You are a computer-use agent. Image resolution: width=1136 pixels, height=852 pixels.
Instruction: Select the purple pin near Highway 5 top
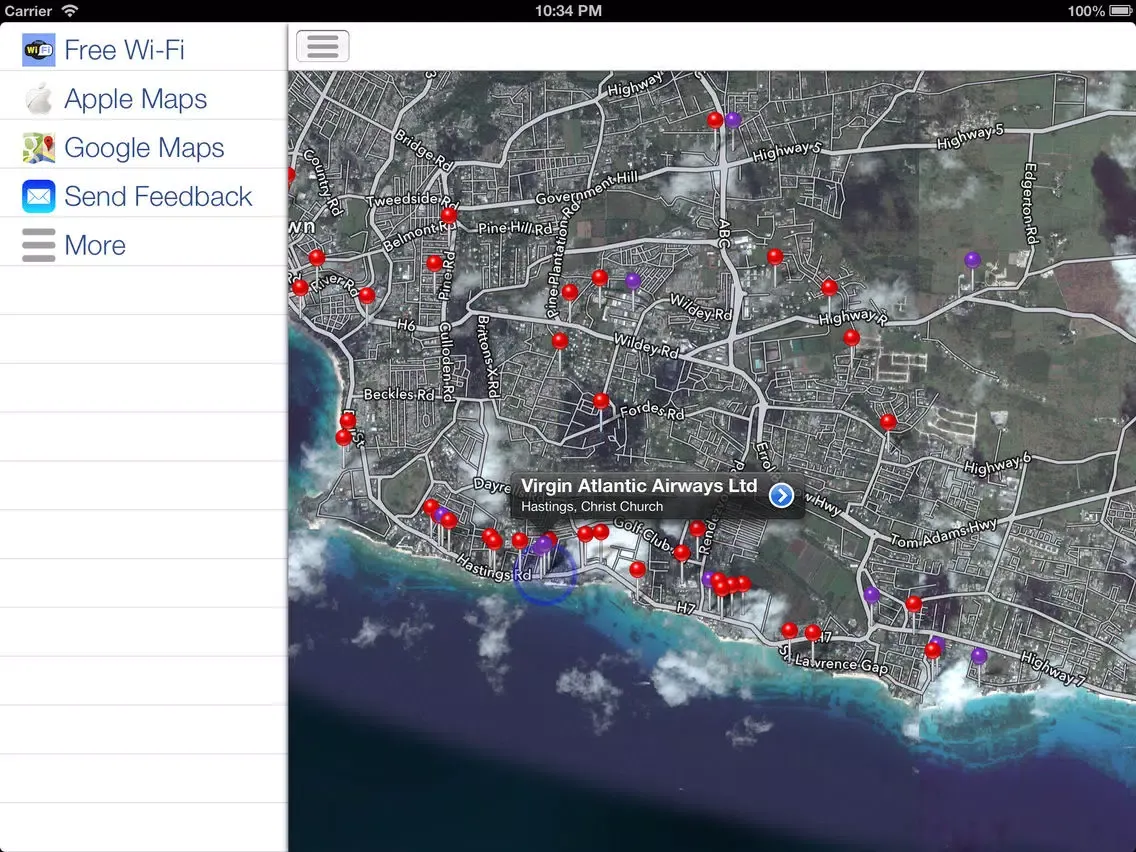pyautogui.click(x=733, y=120)
